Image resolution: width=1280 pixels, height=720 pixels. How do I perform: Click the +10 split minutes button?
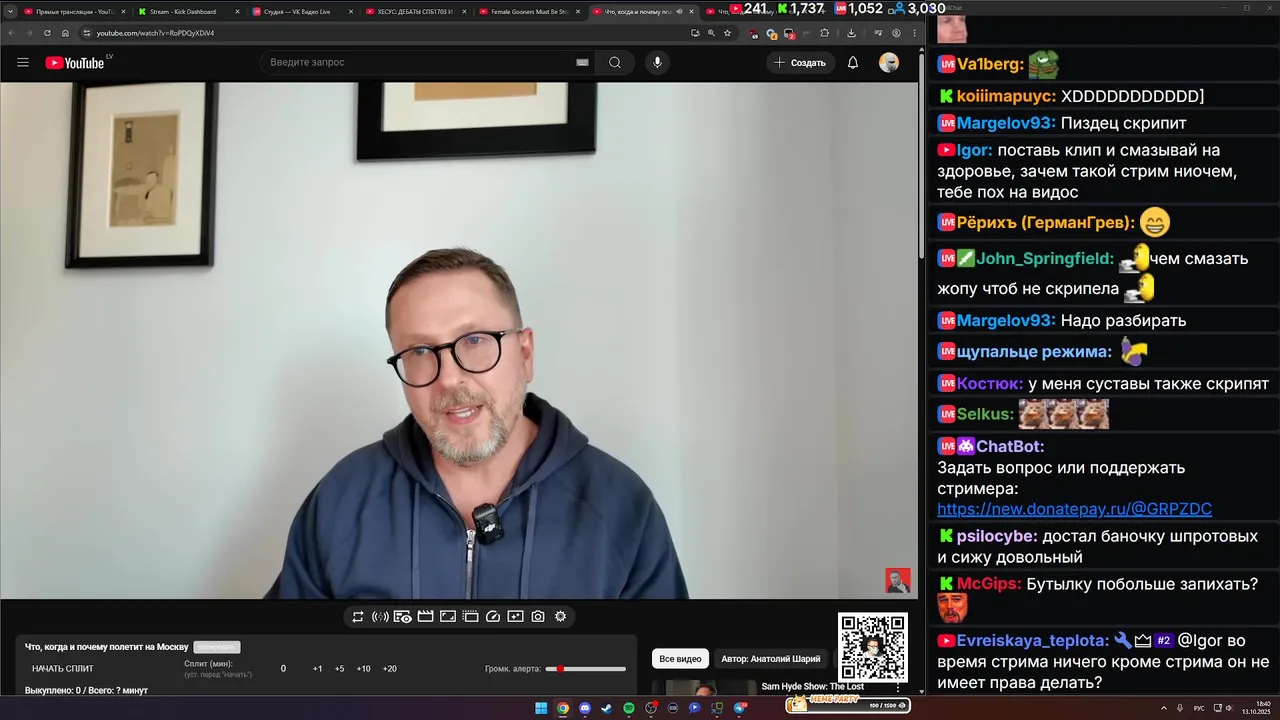coord(363,669)
